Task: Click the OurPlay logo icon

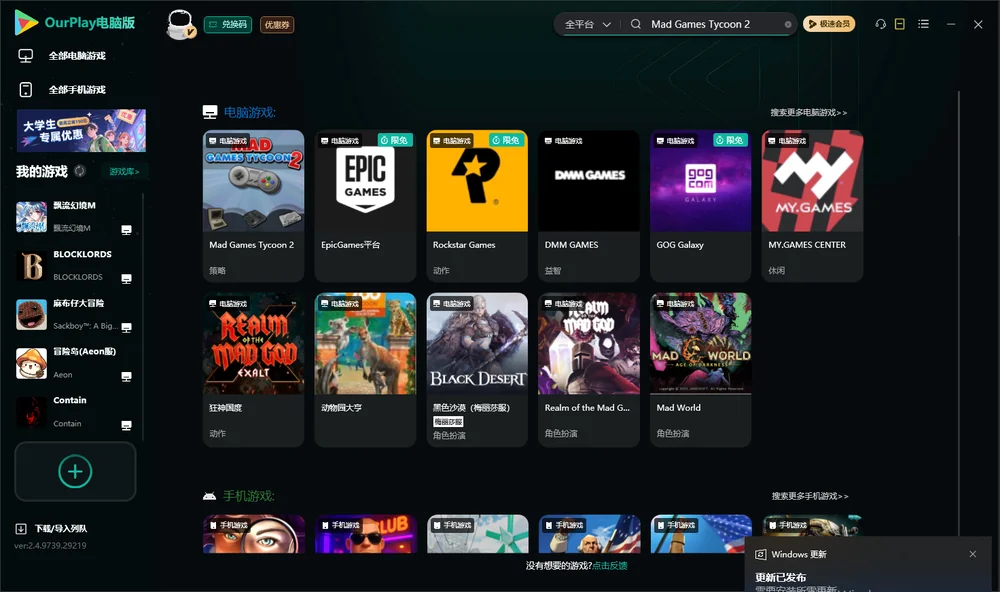Action: 26,22
